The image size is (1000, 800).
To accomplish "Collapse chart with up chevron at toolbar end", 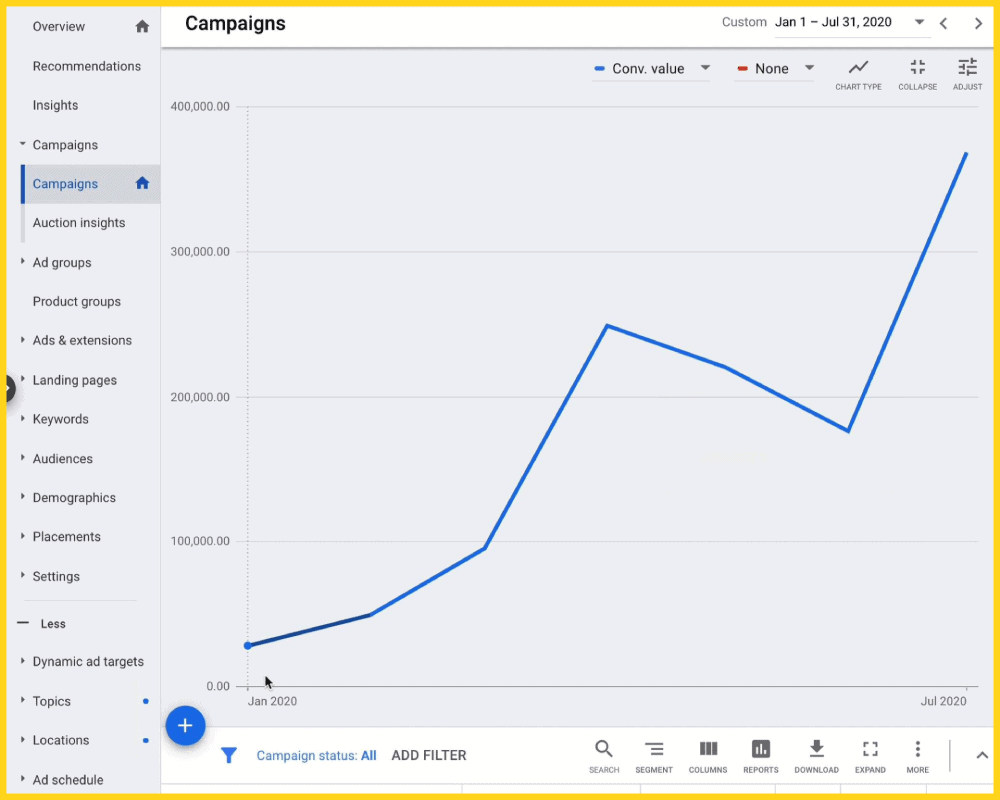I will tap(982, 755).
